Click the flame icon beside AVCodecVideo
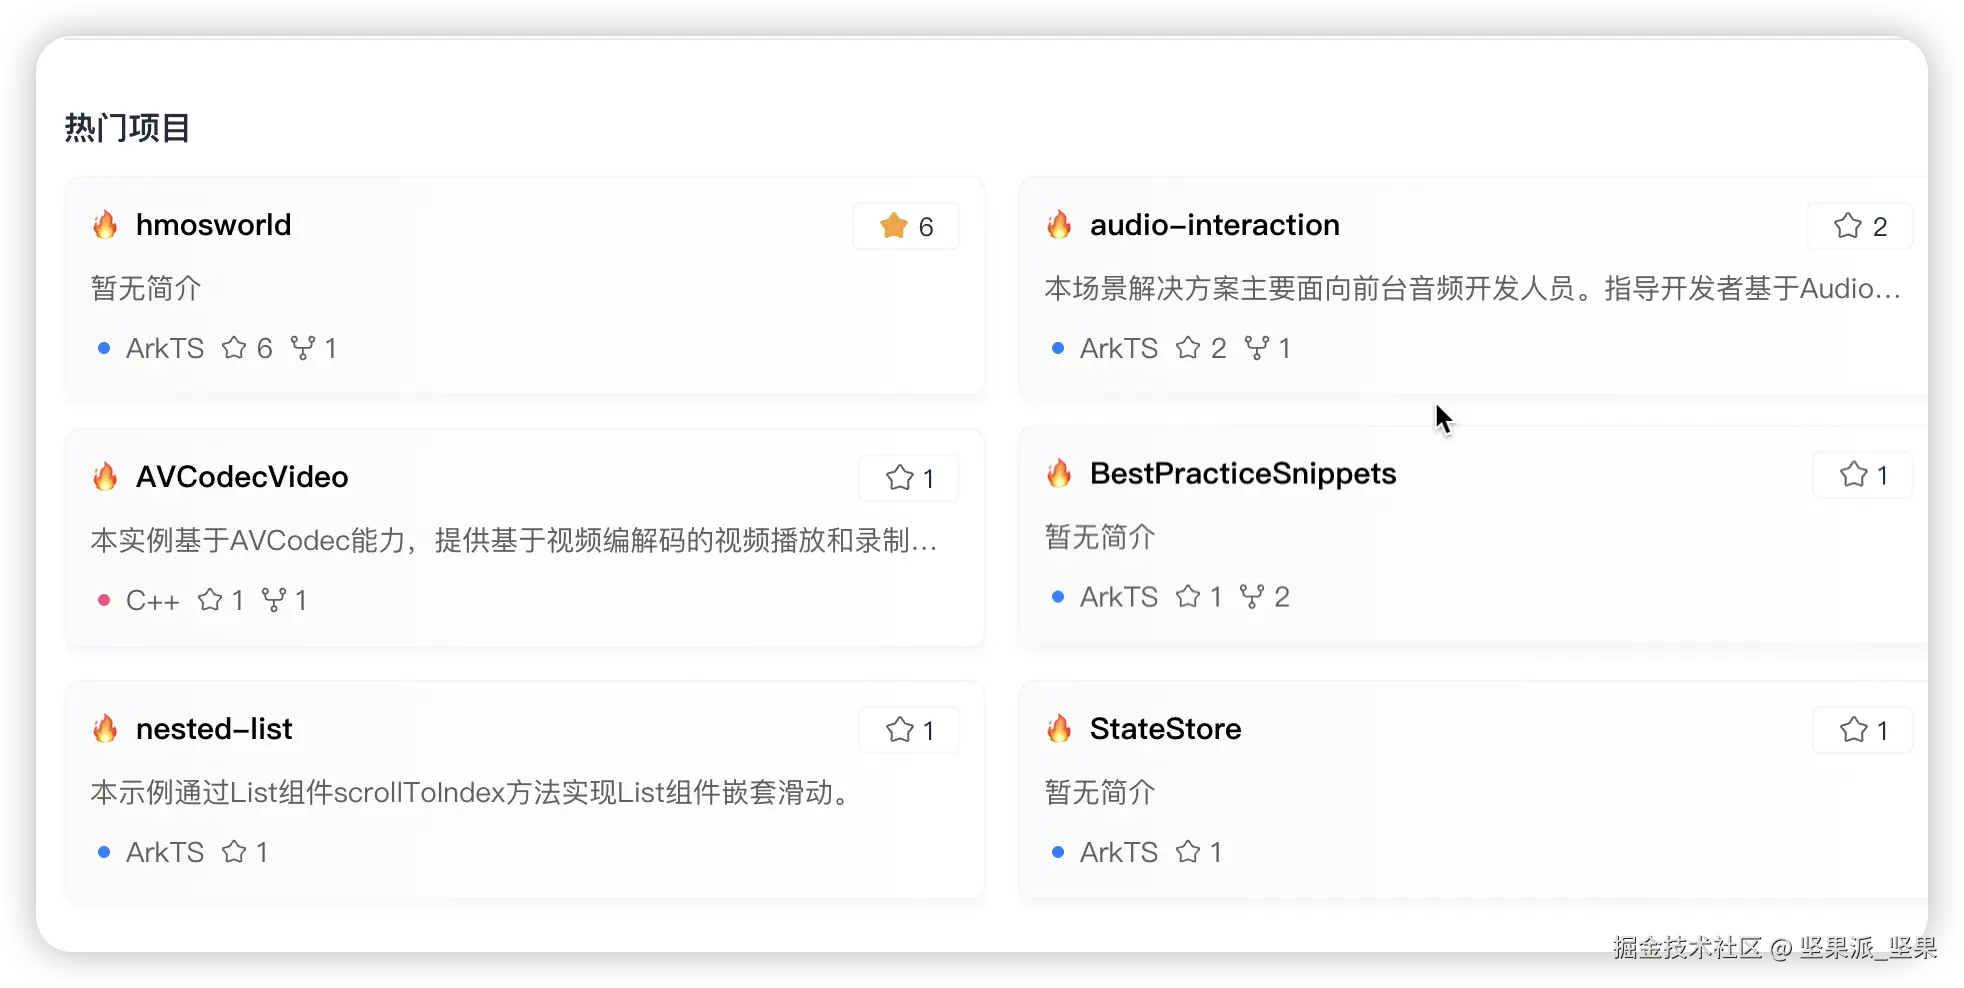 105,477
